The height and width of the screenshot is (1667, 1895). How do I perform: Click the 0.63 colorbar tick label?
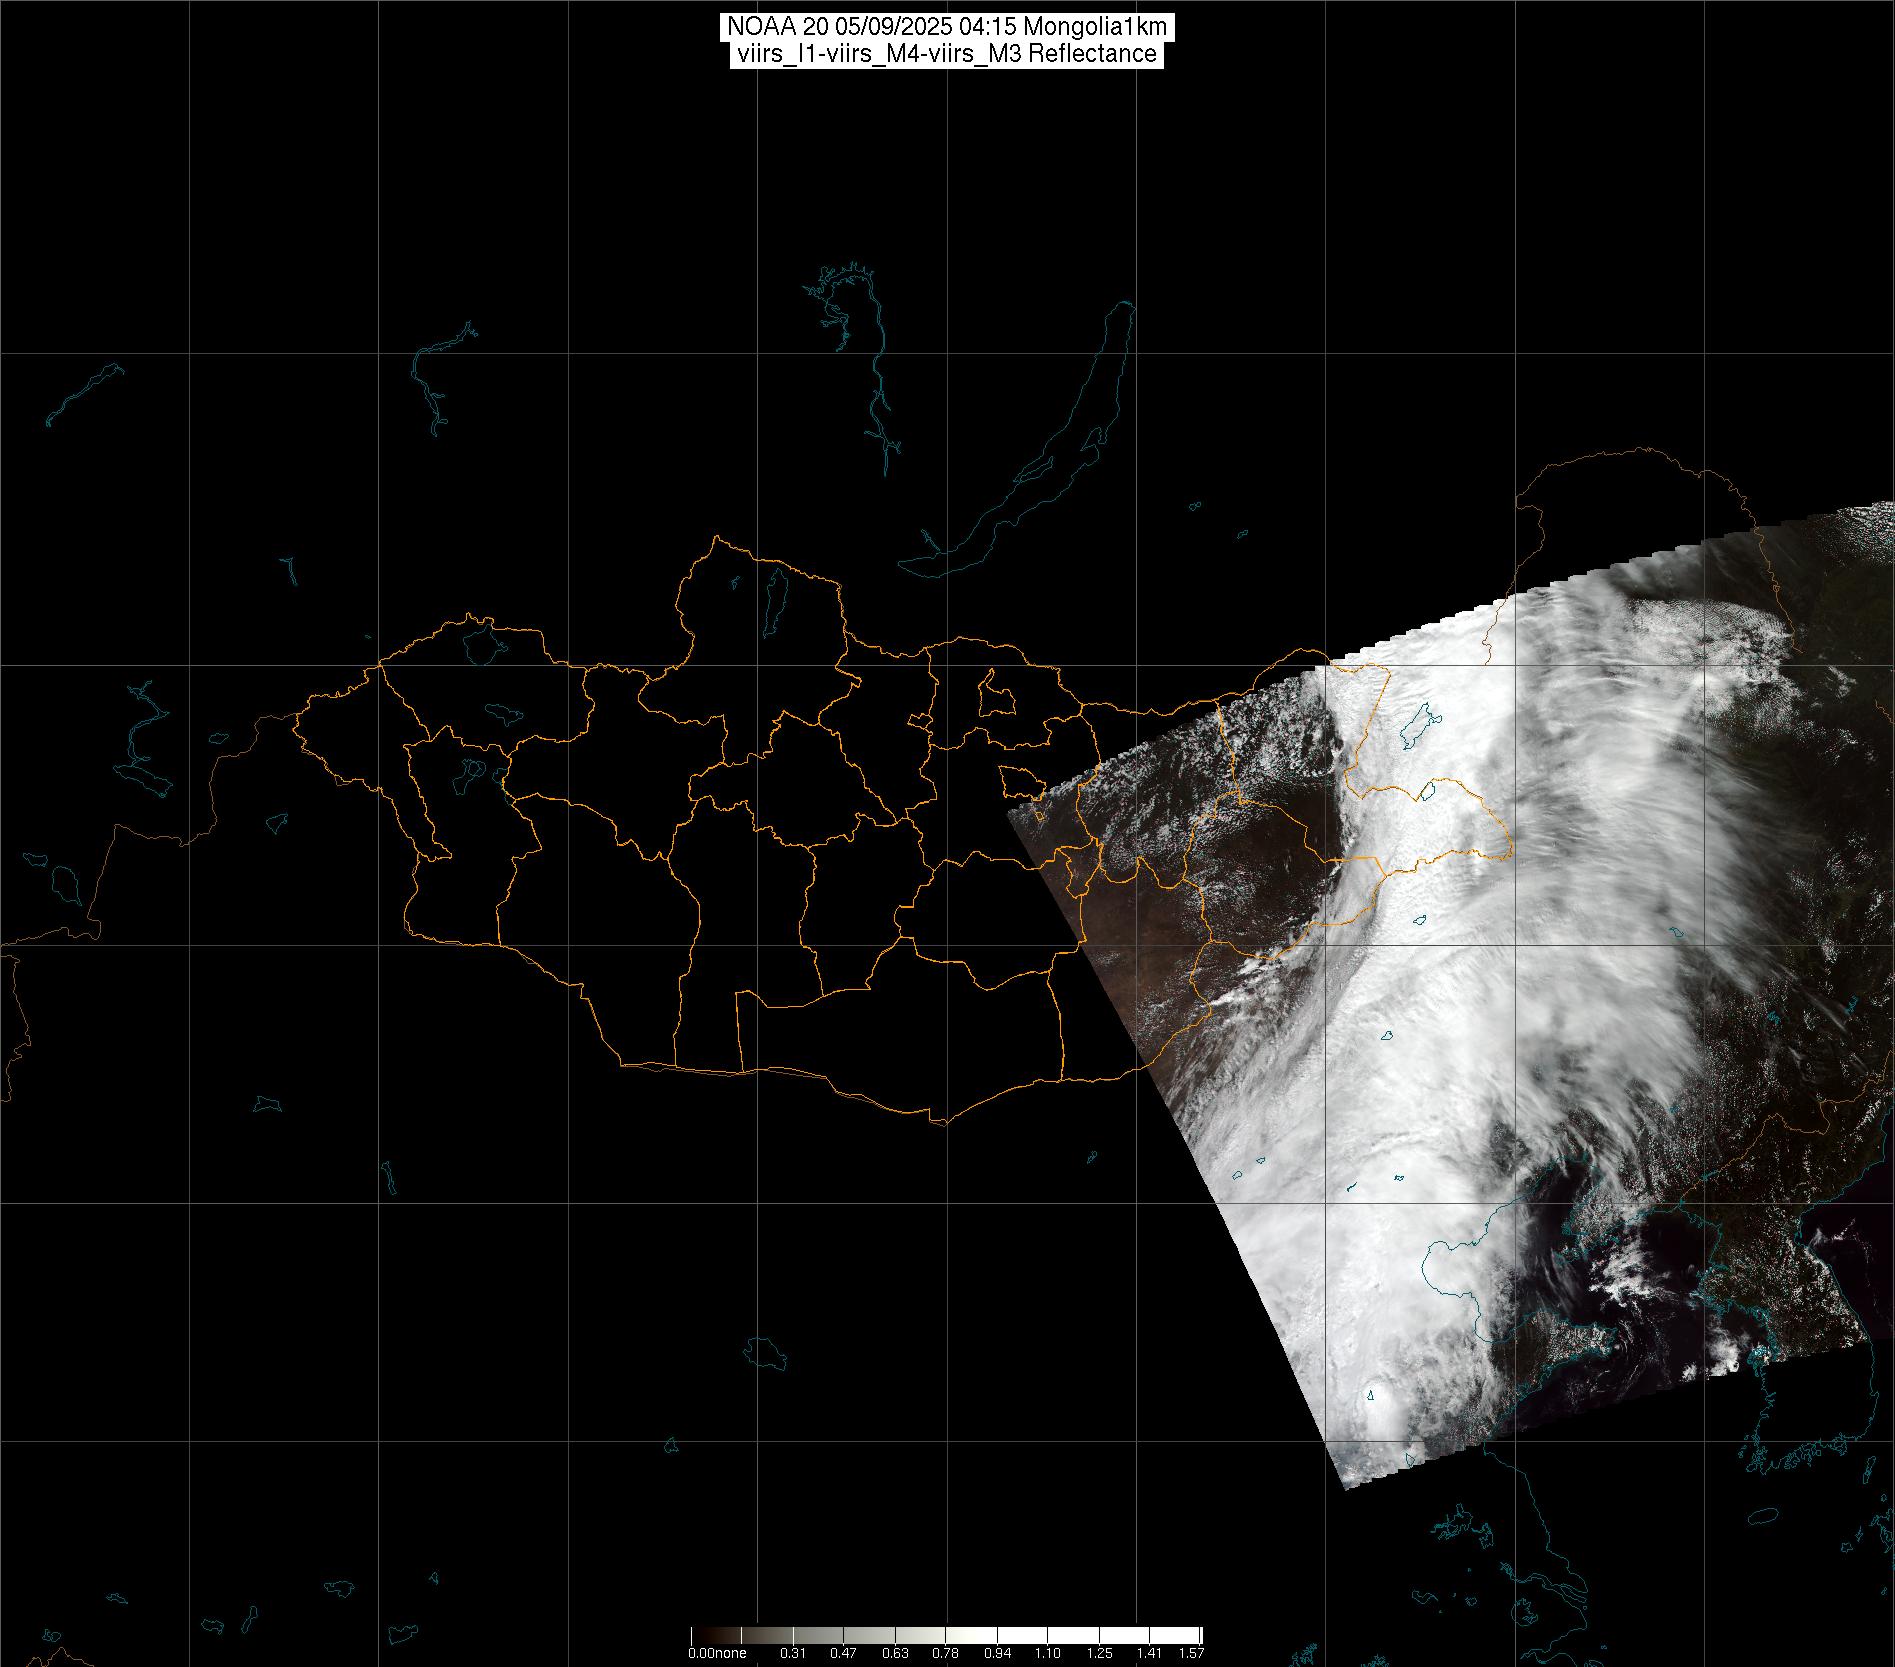(895, 1653)
